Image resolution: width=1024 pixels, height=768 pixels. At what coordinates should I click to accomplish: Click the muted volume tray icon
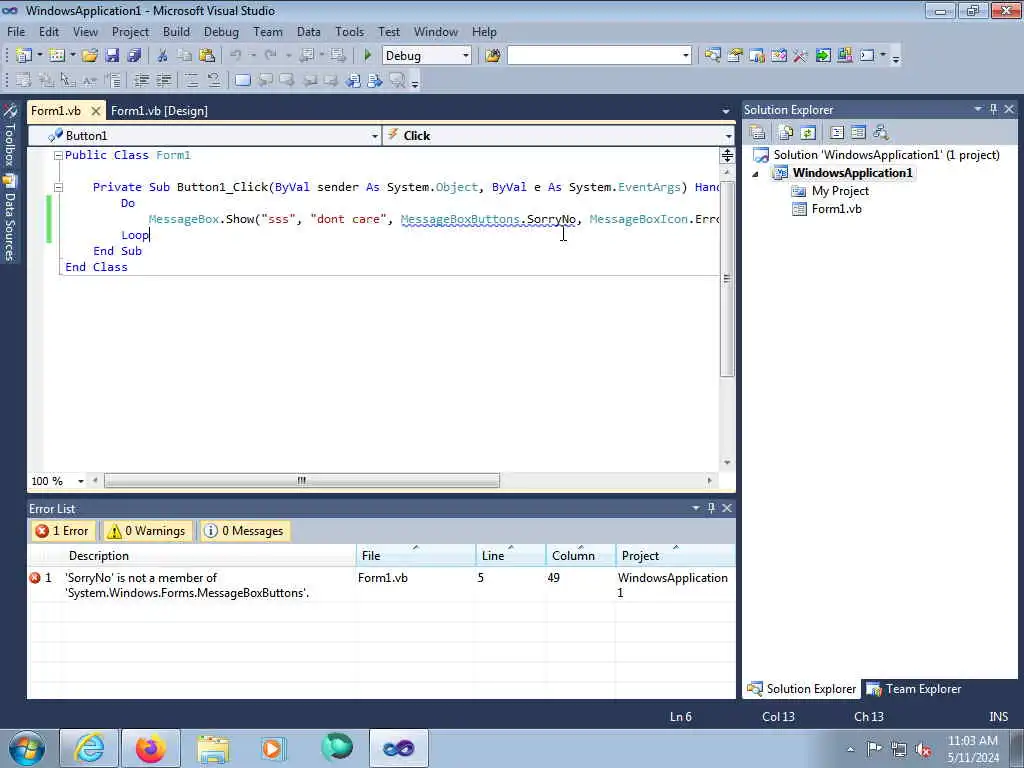point(923,750)
